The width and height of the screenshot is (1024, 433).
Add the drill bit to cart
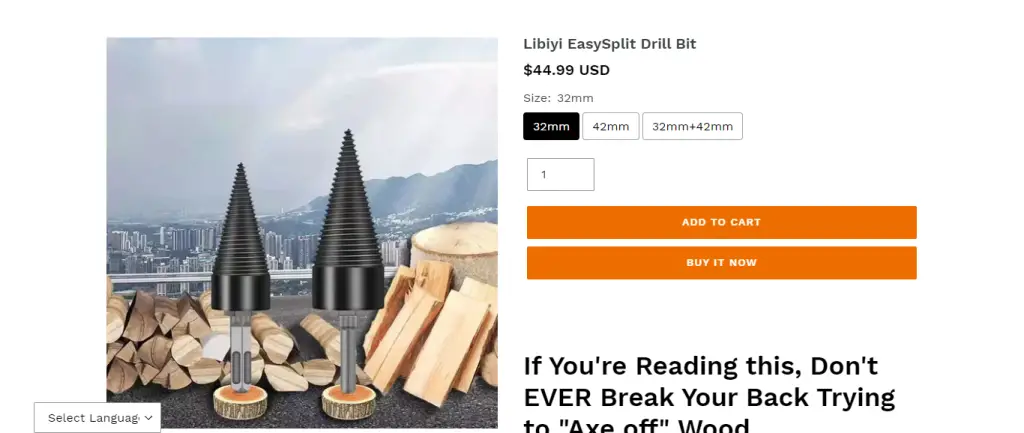pyautogui.click(x=722, y=222)
